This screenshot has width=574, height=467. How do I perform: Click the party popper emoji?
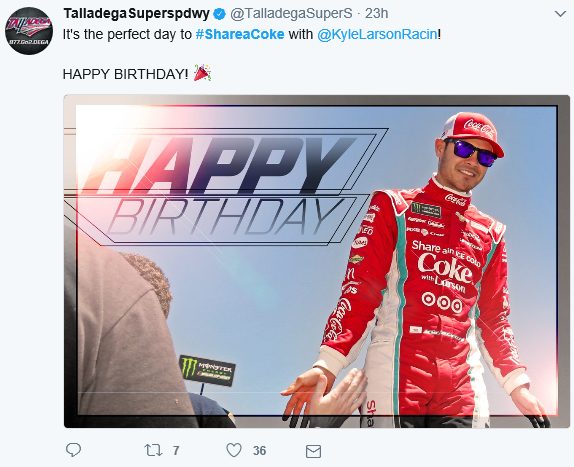202,73
